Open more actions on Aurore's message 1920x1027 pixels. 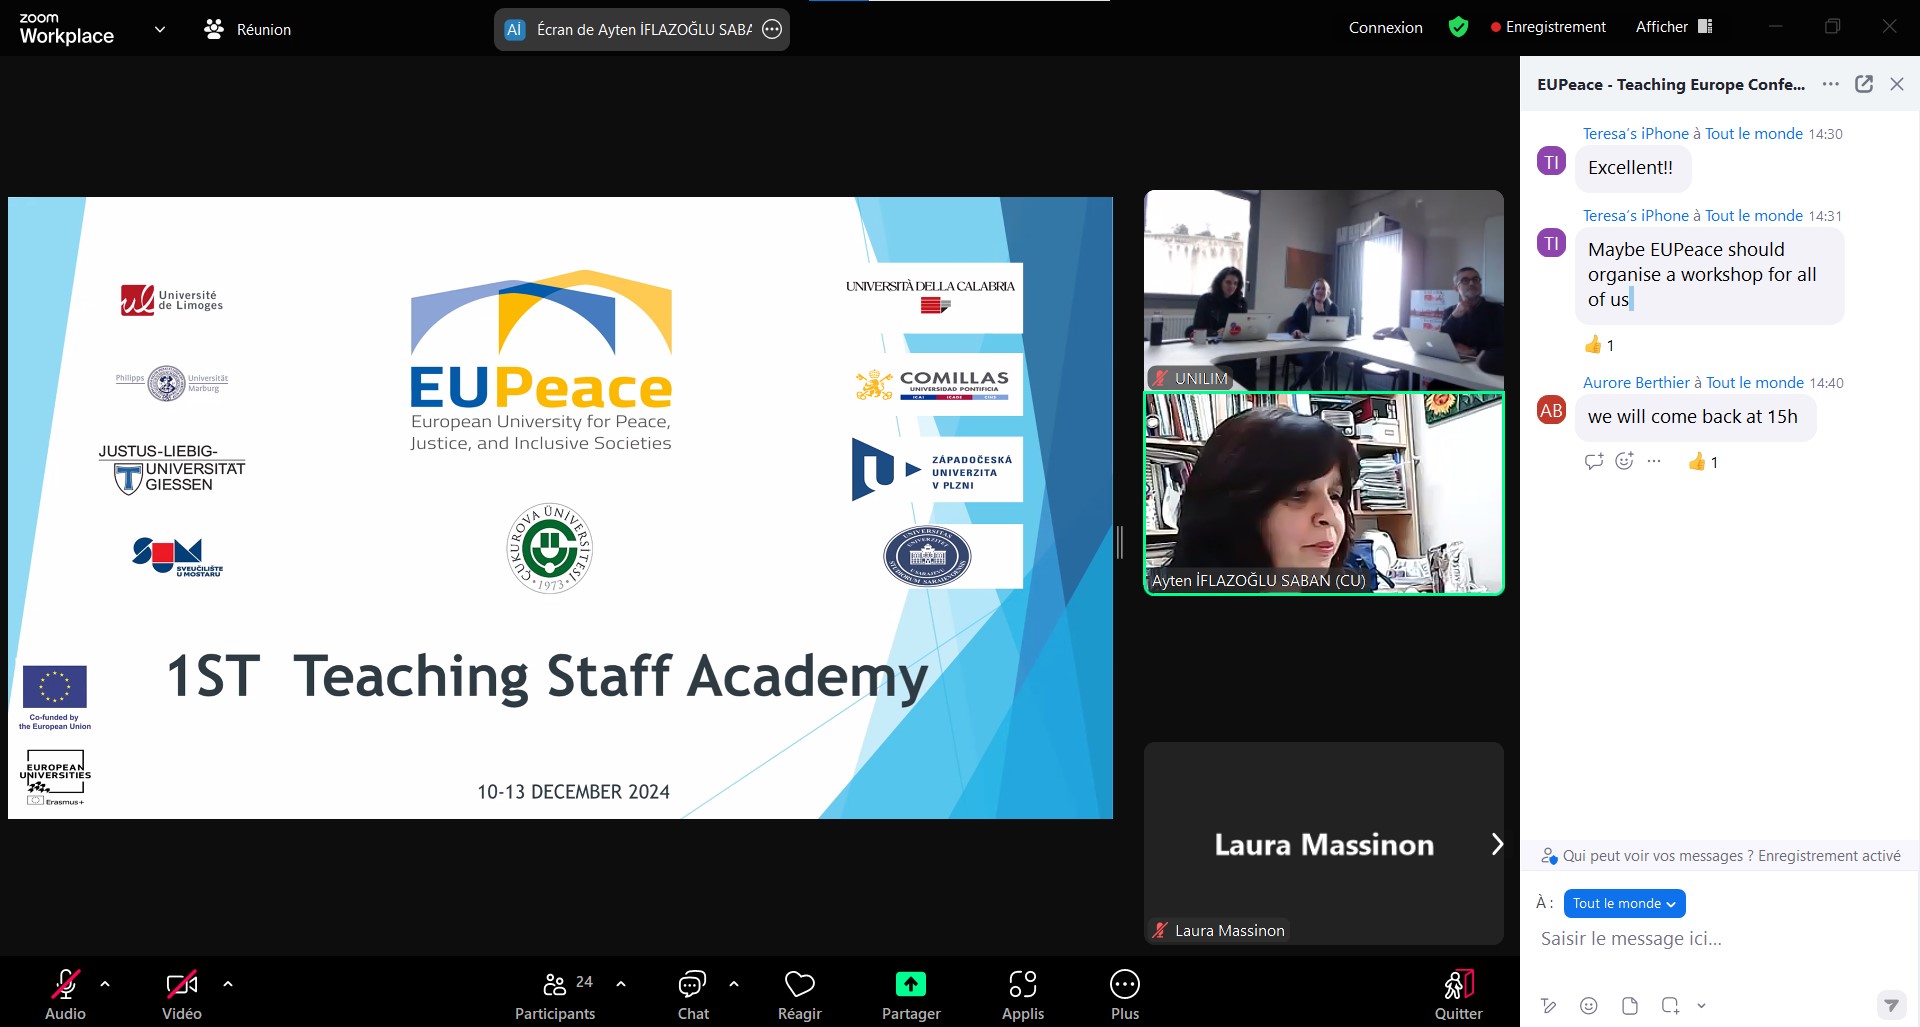tap(1654, 461)
